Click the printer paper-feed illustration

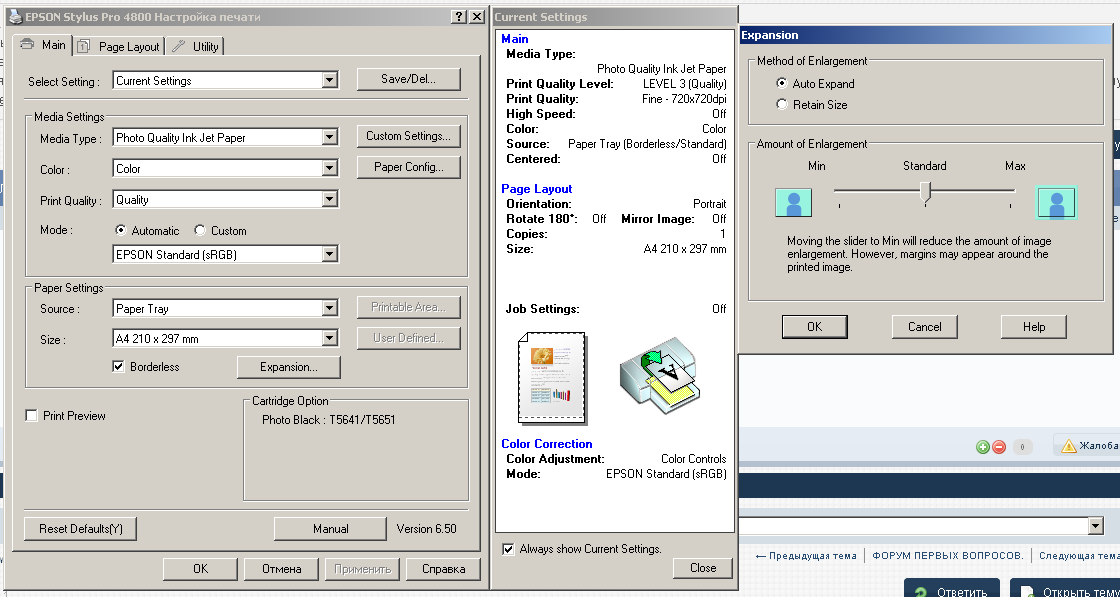point(660,377)
